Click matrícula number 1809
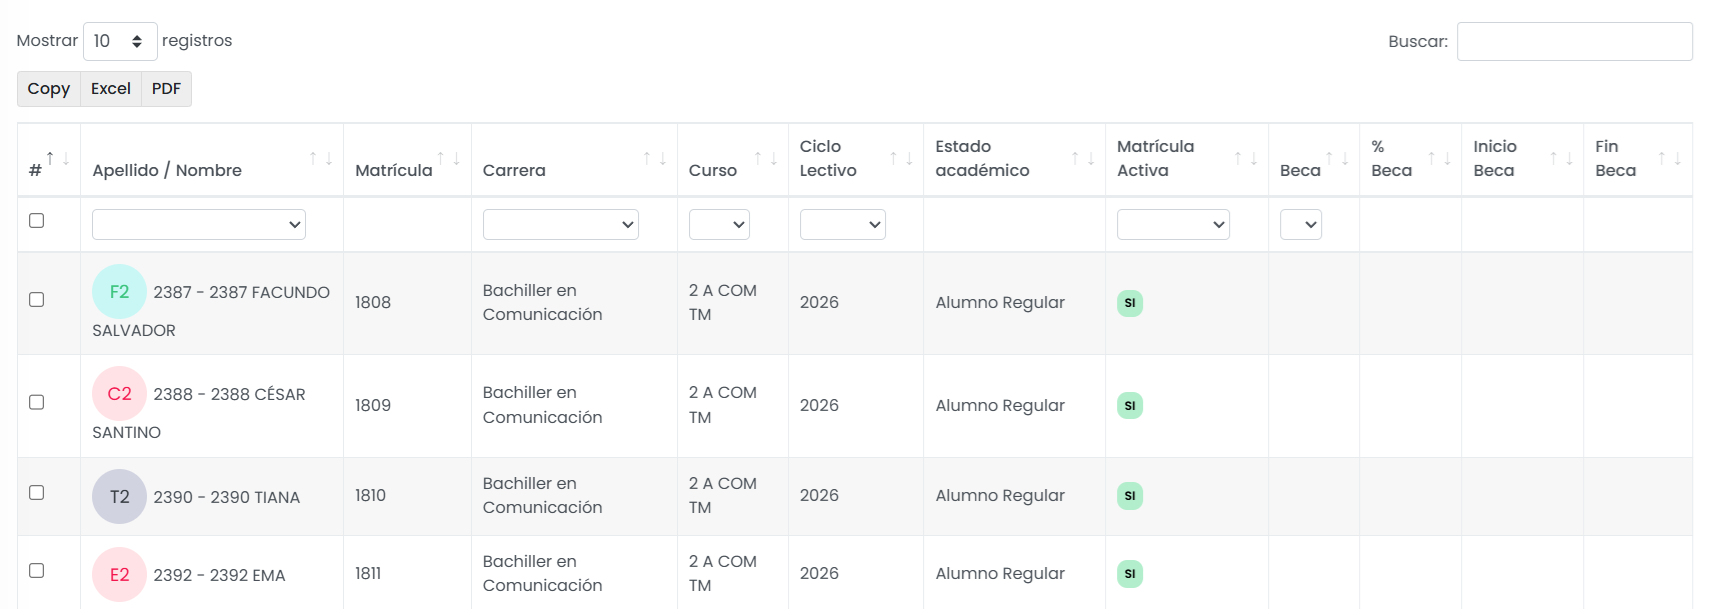 tap(373, 405)
